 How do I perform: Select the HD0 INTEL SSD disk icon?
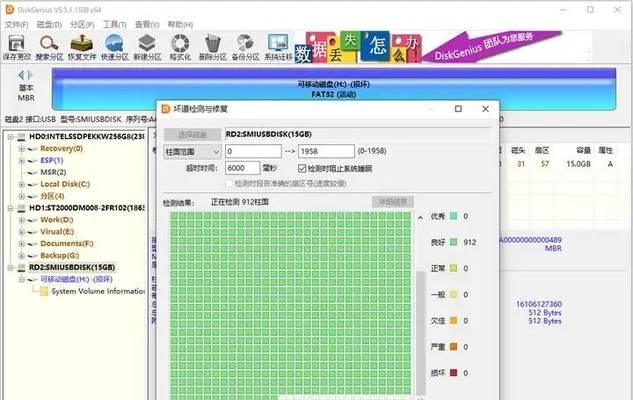pyautogui.click(x=21, y=137)
